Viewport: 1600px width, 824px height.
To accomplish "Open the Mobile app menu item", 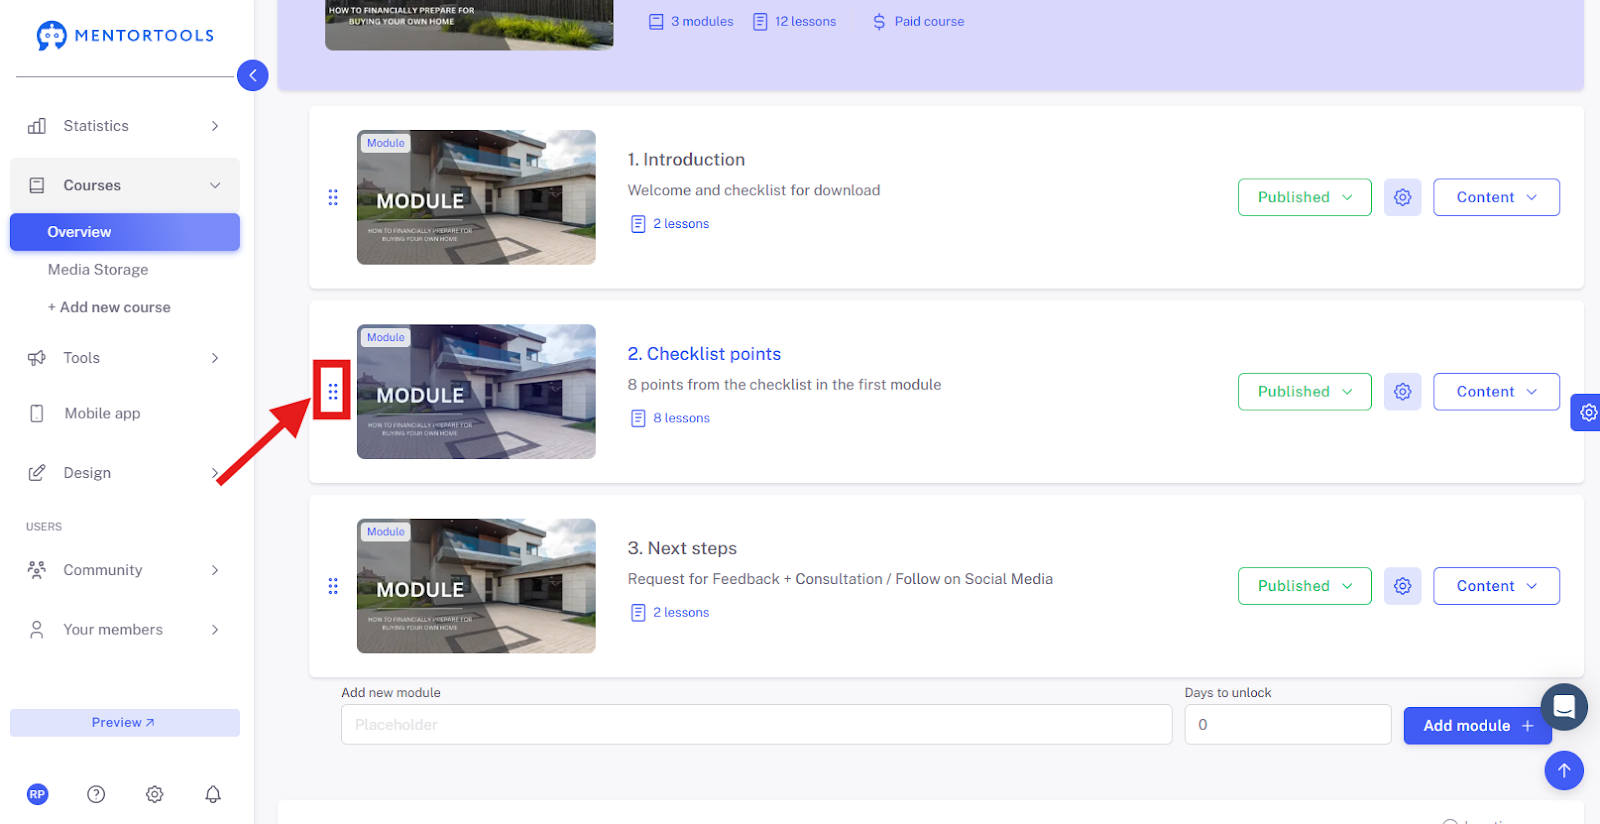I will coord(102,413).
